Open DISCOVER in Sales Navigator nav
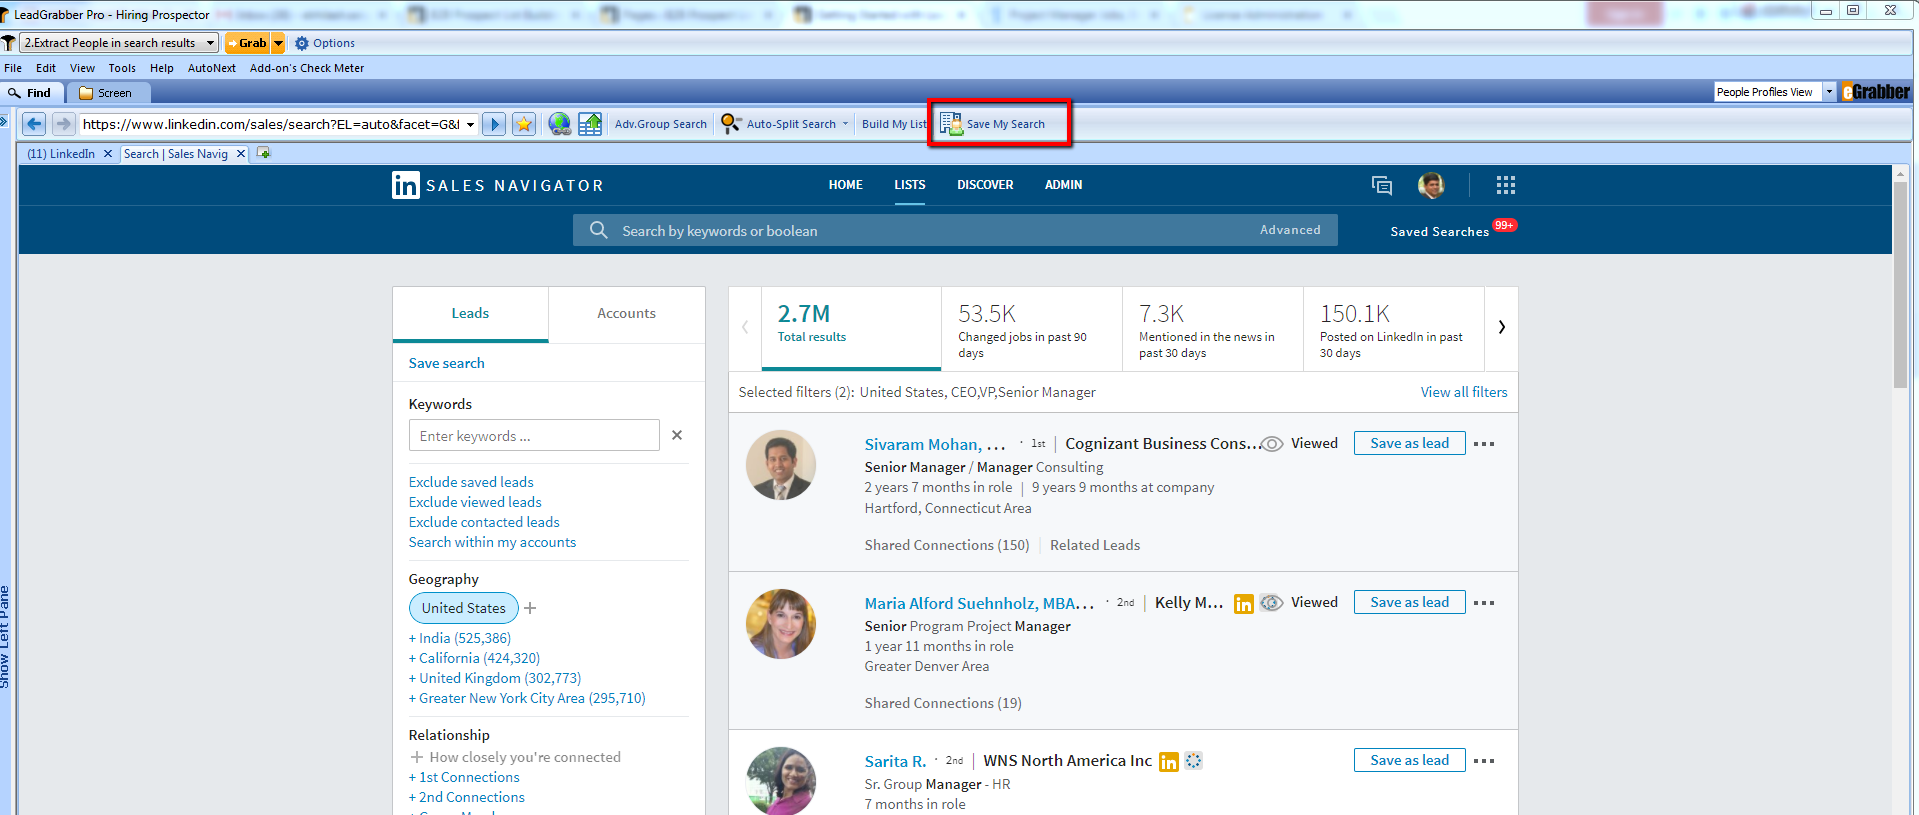The image size is (1919, 815). (x=985, y=185)
